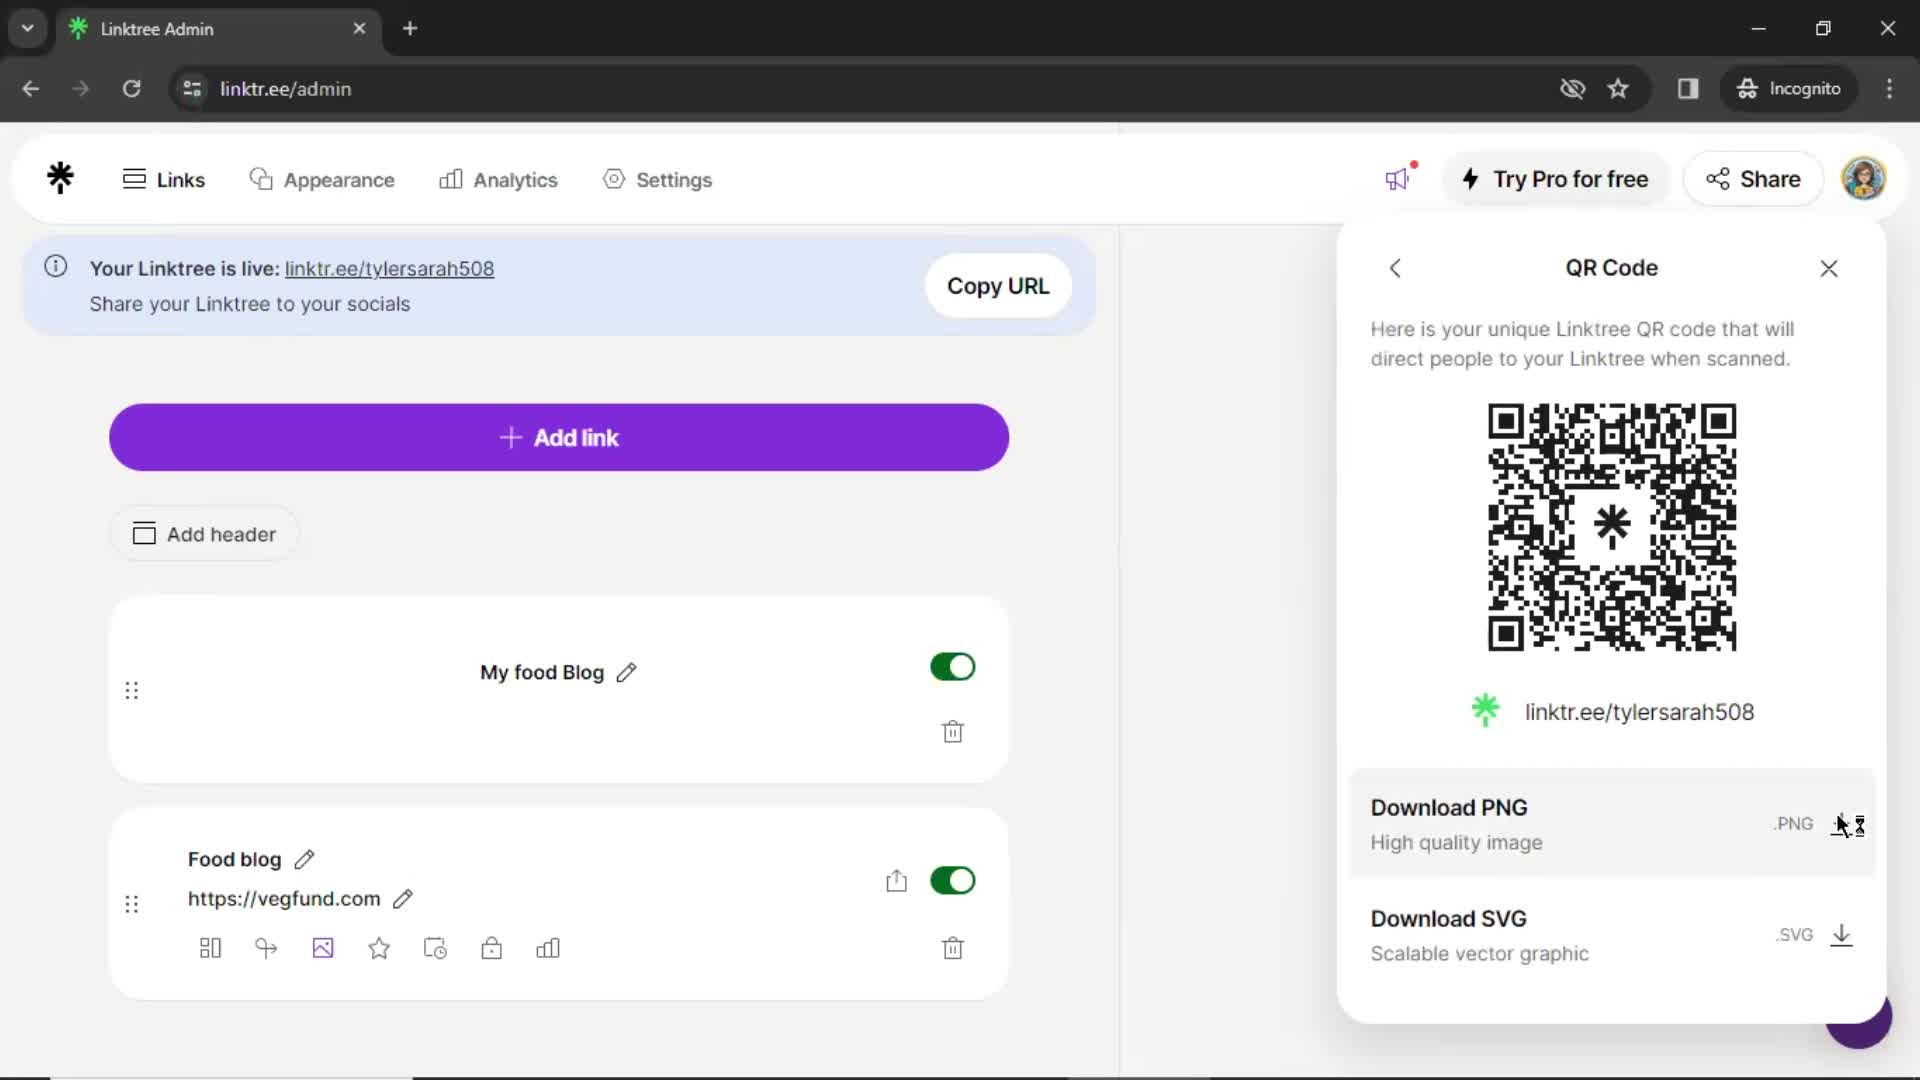
Task: Click Try Pro for free
Action: pos(1555,179)
